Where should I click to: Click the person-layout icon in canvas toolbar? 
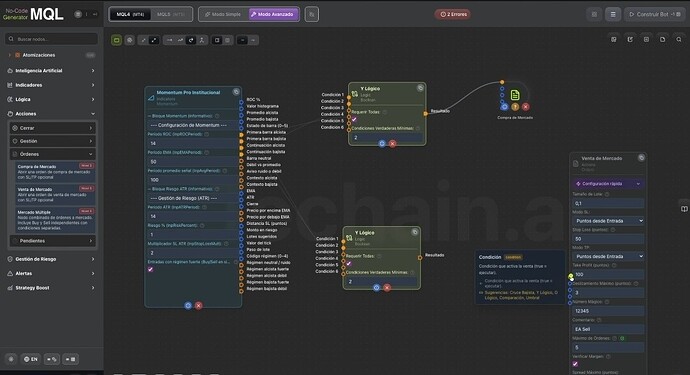point(202,40)
